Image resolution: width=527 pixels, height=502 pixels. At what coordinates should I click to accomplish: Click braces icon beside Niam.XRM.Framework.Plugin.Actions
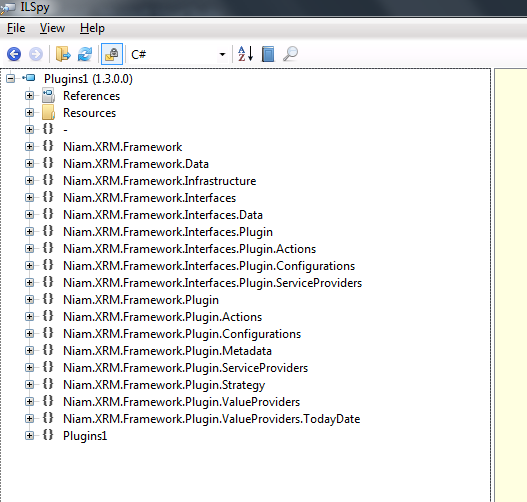pyautogui.click(x=48, y=316)
